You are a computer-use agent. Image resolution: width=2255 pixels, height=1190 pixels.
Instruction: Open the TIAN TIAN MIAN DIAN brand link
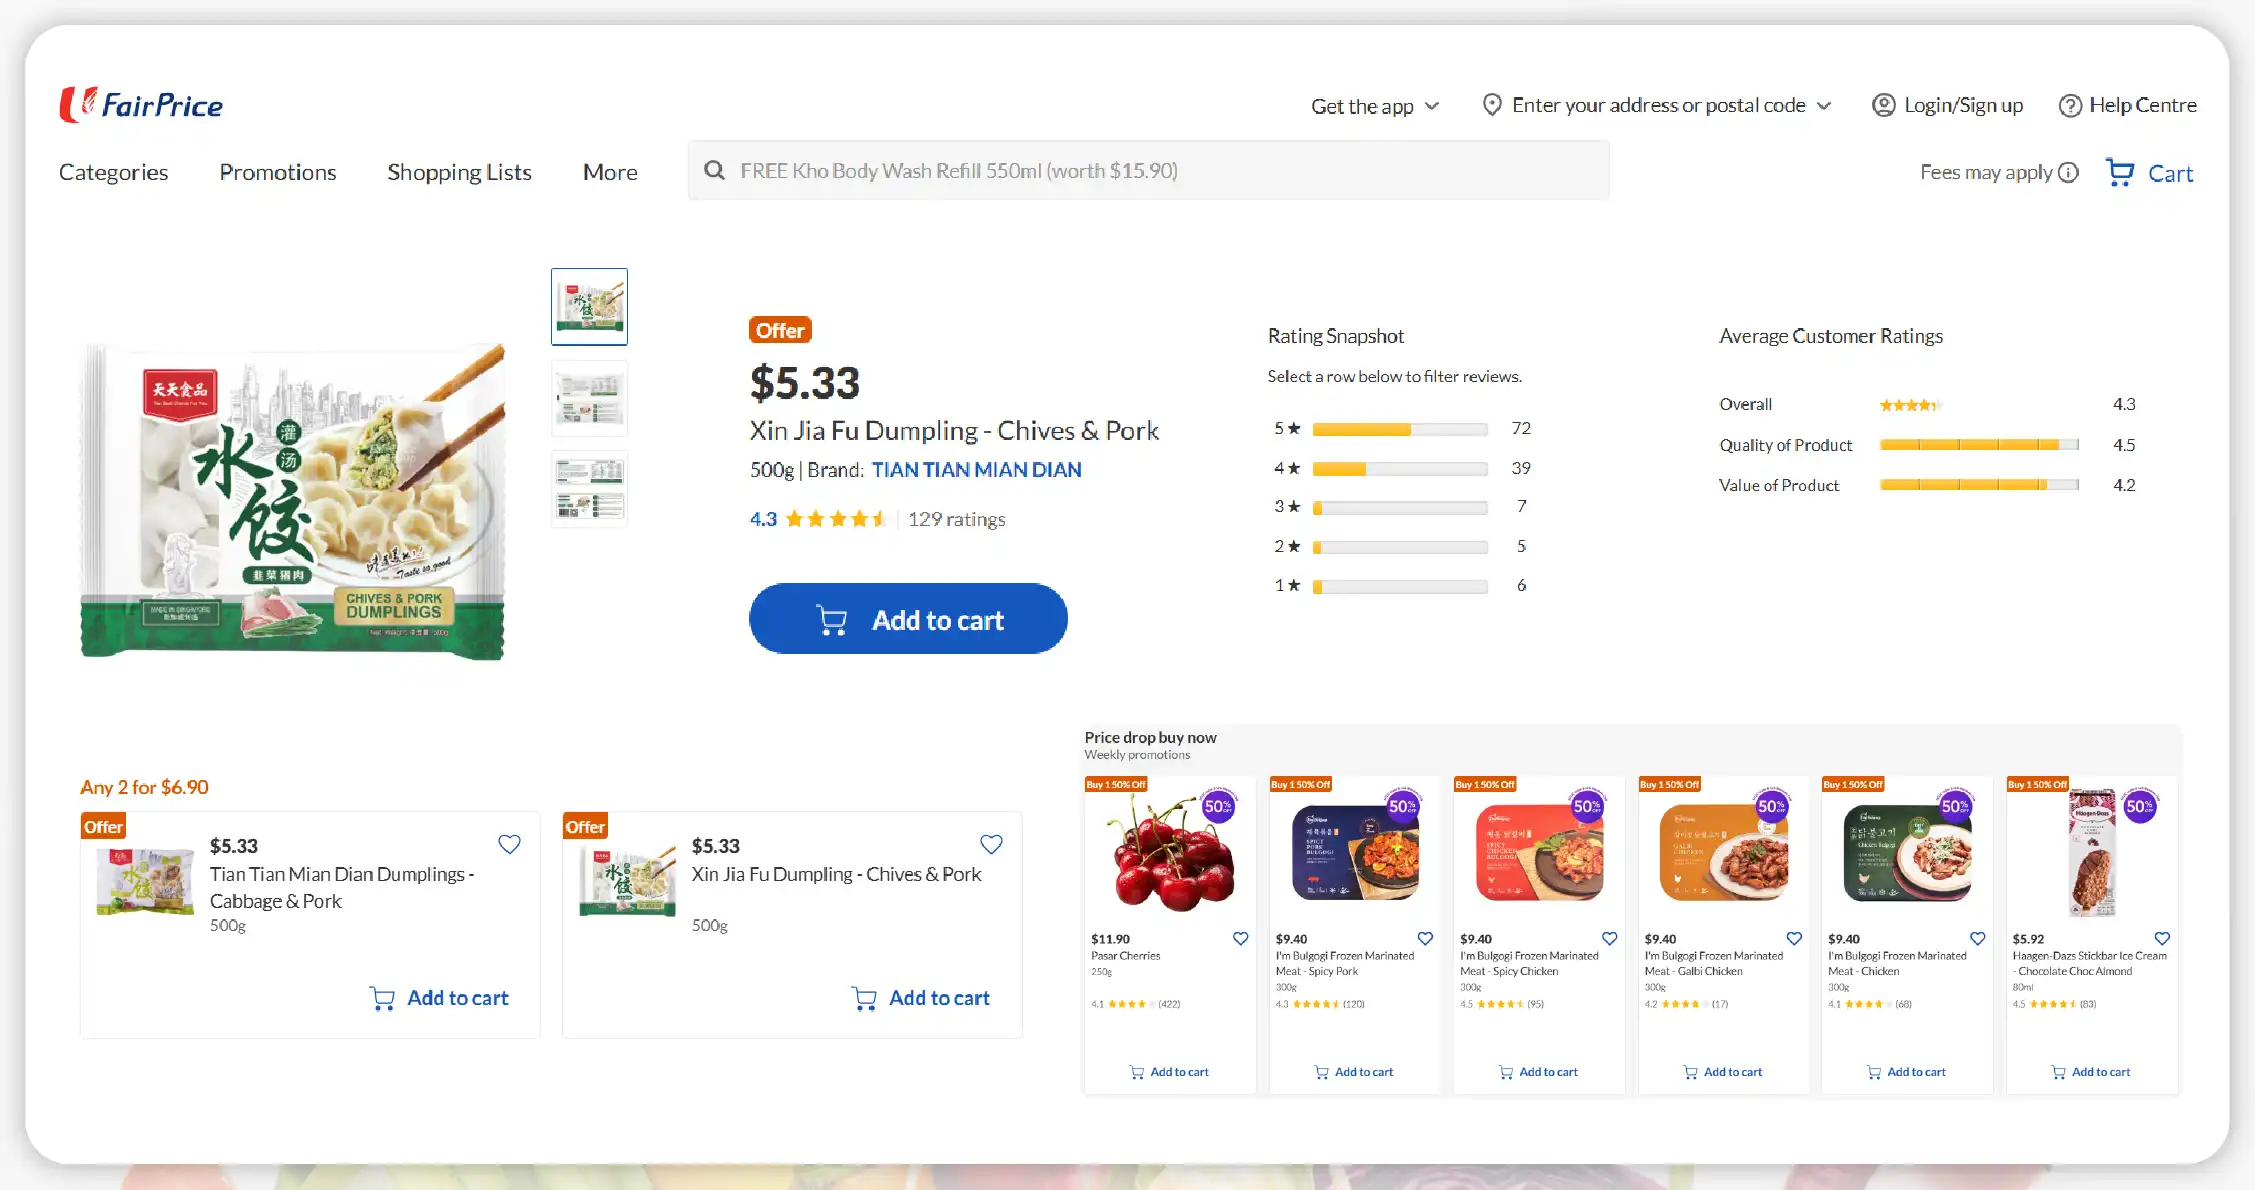pyautogui.click(x=977, y=469)
